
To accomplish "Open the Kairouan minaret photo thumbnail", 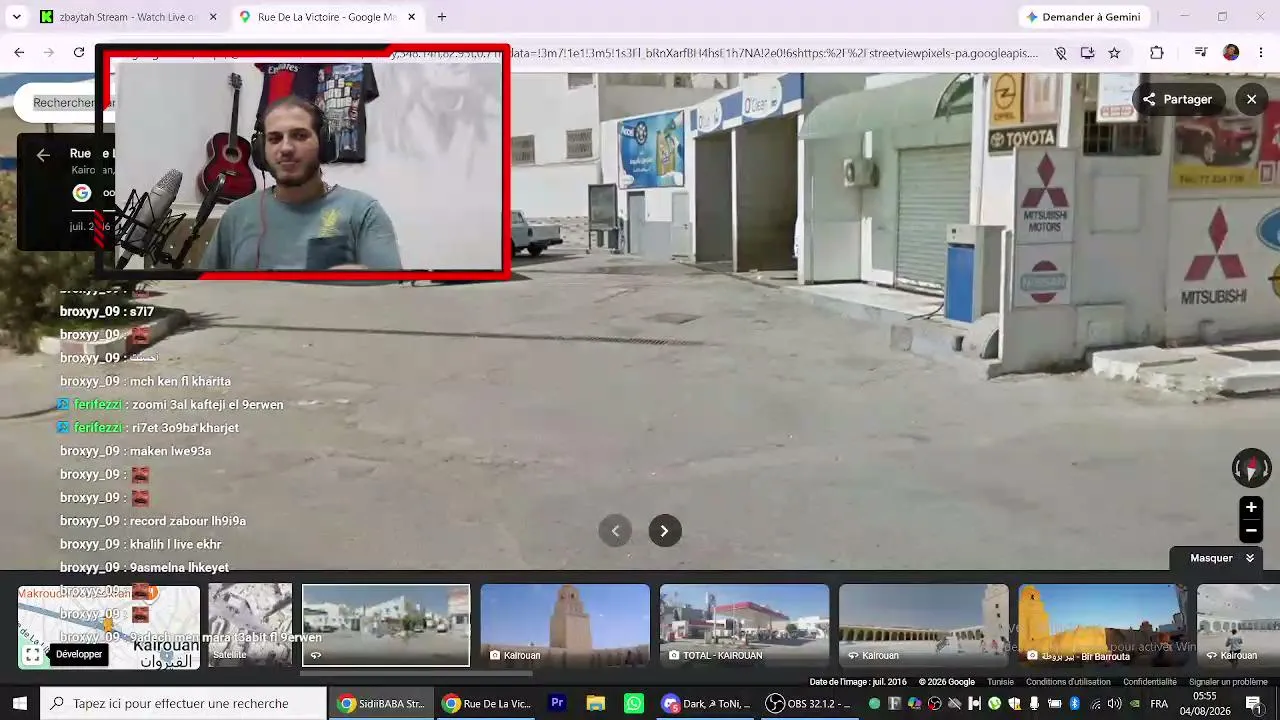I will [565, 625].
